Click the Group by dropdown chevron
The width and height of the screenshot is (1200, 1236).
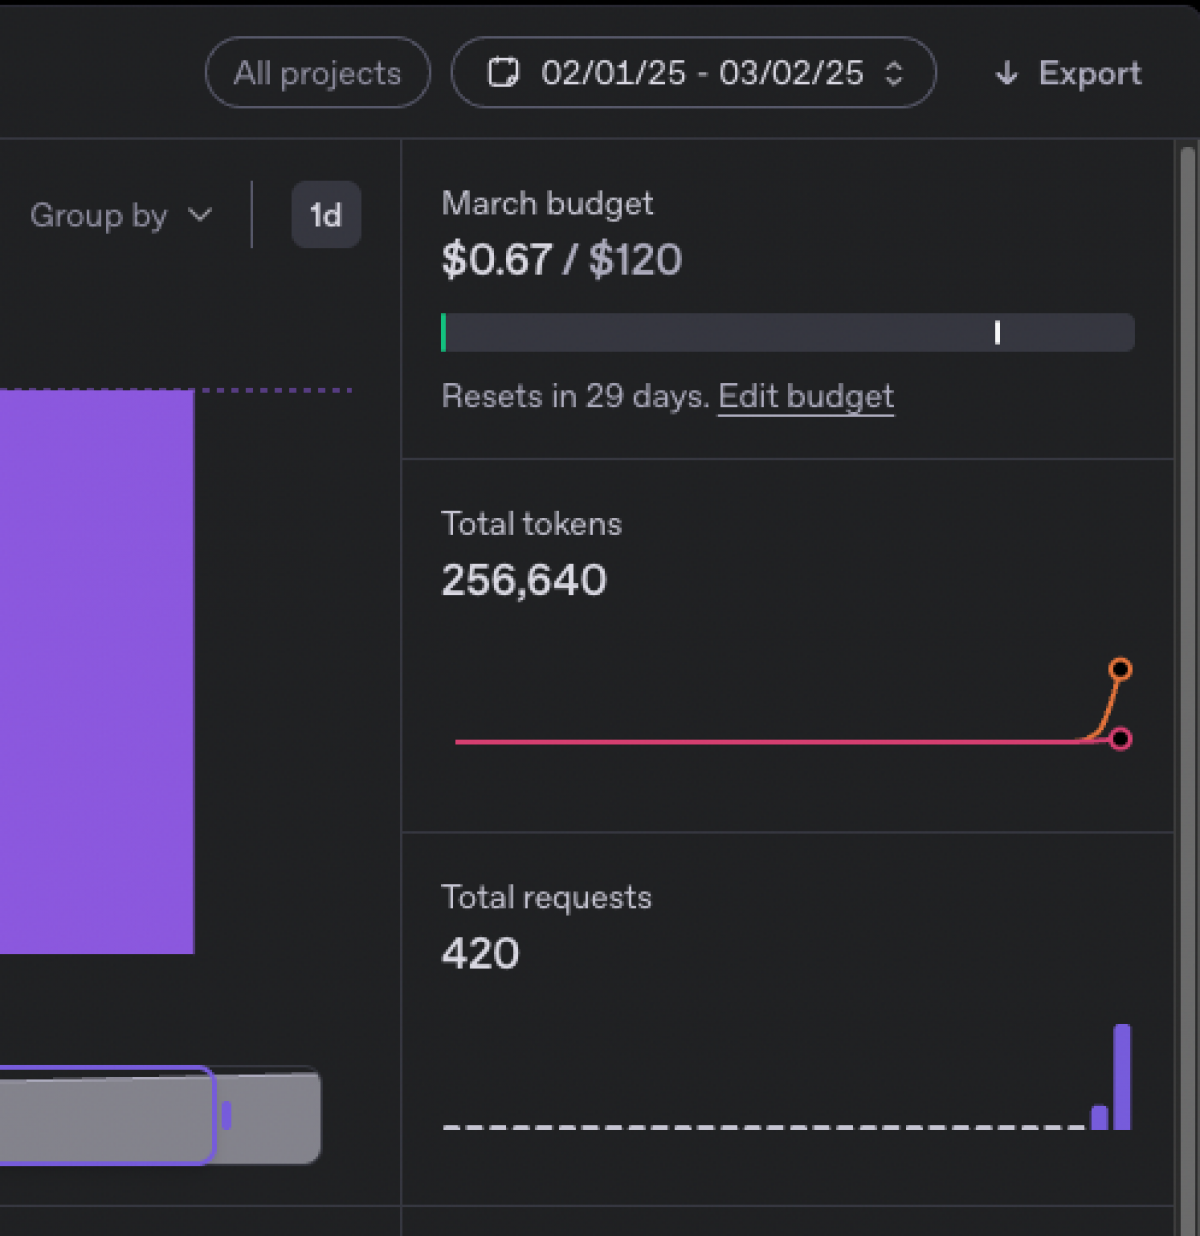pos(201,214)
